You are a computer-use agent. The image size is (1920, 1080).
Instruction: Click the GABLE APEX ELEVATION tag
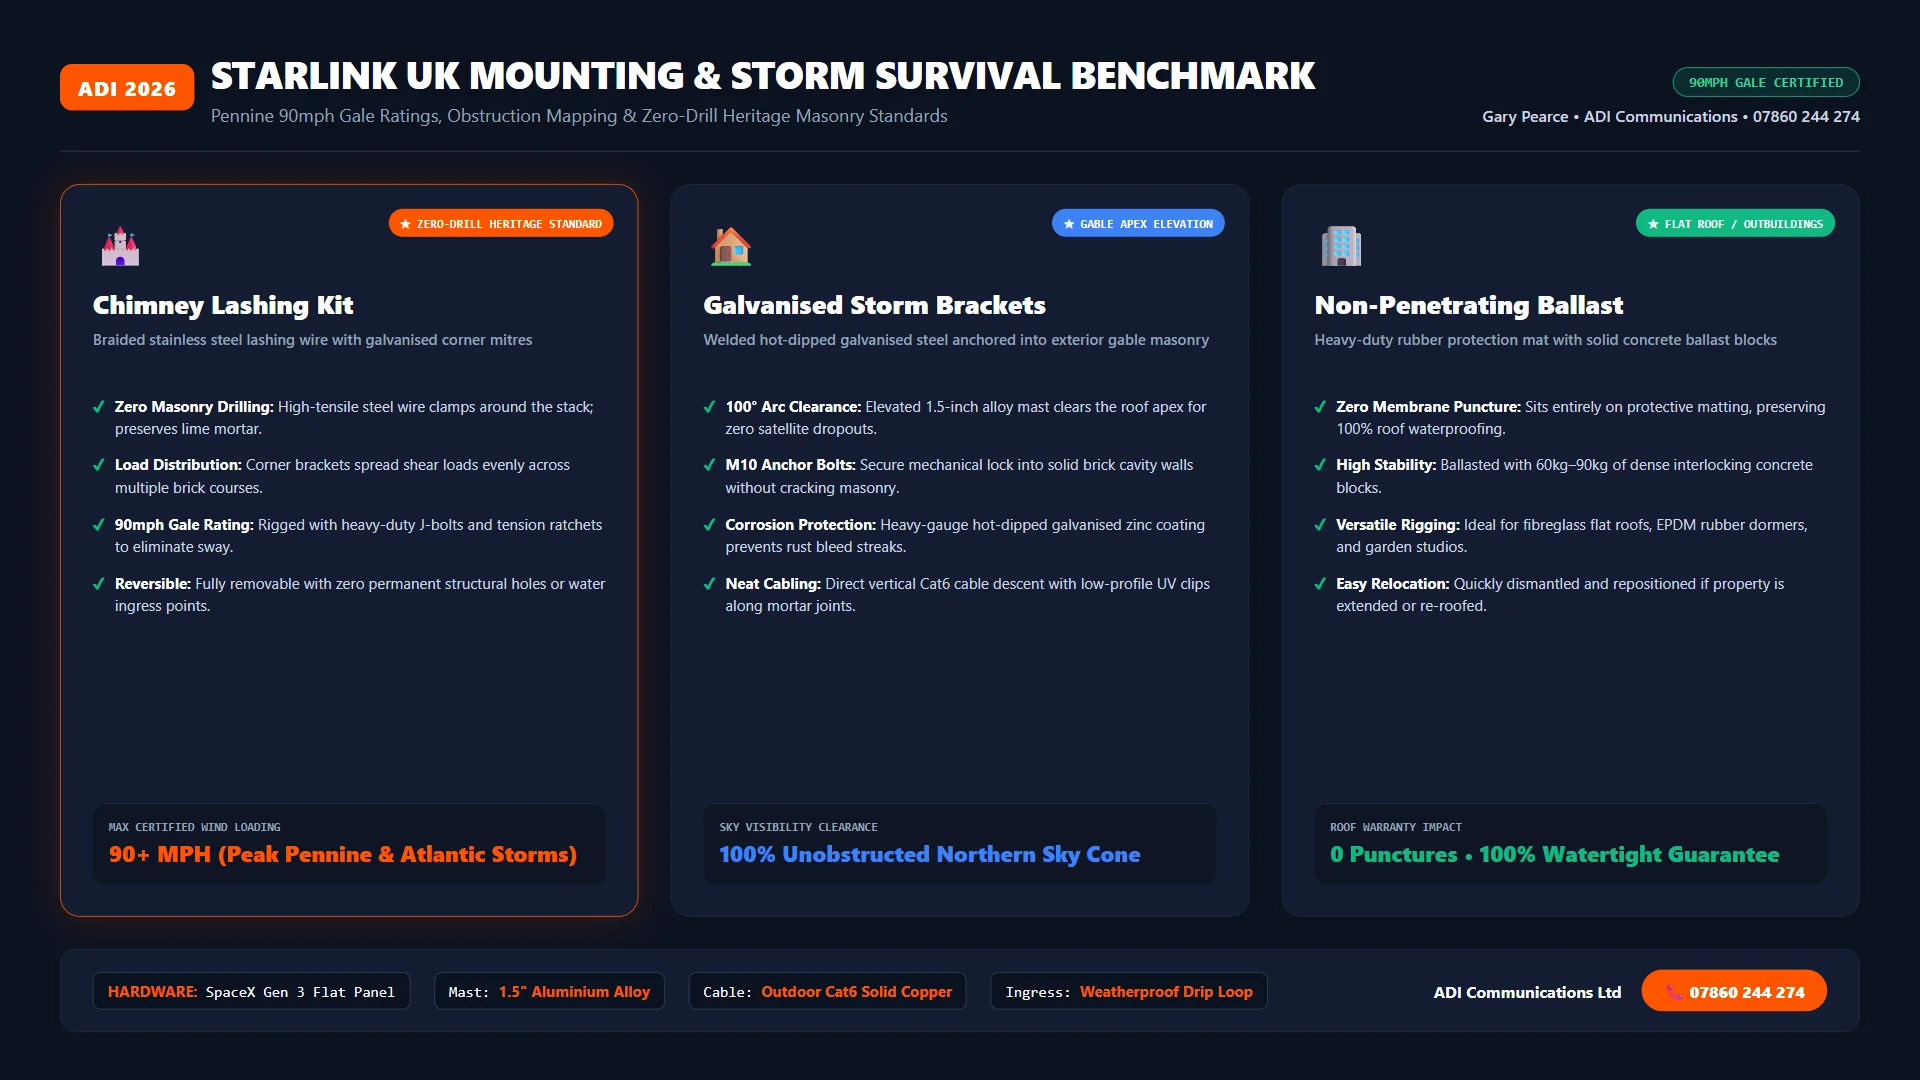pos(1138,224)
